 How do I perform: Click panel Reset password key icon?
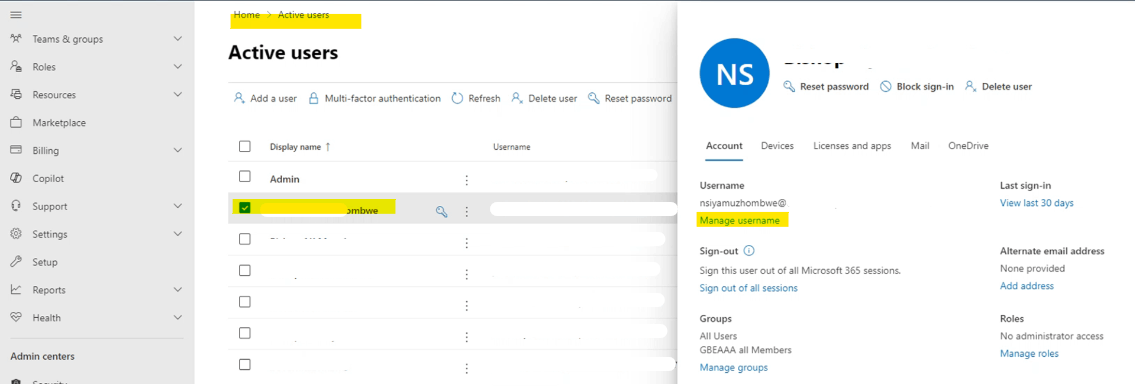[790, 86]
